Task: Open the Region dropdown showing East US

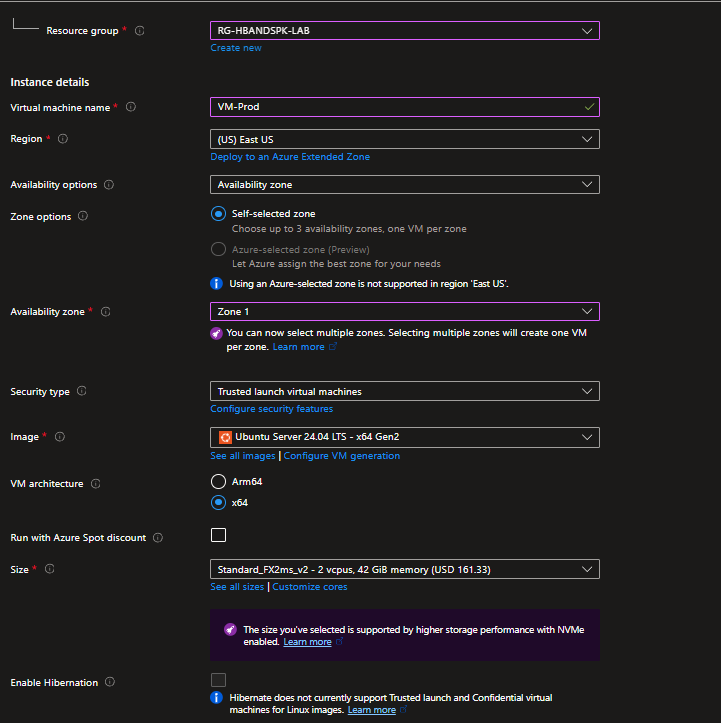Action: click(x=405, y=139)
